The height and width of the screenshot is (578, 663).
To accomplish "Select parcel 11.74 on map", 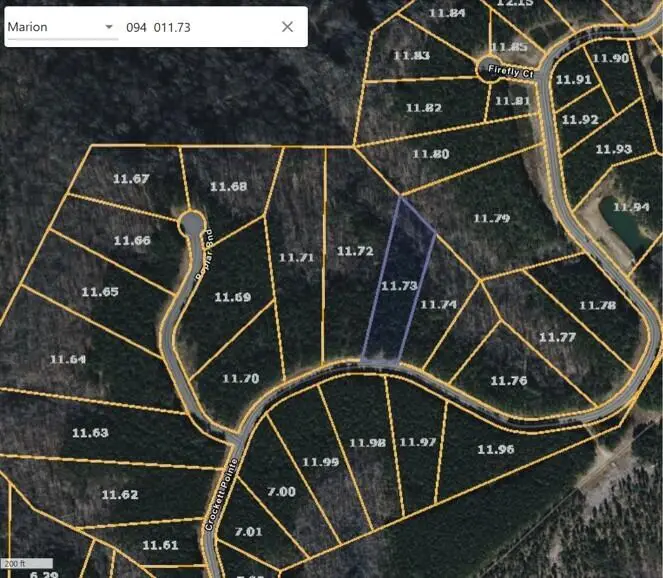I will click(x=438, y=304).
